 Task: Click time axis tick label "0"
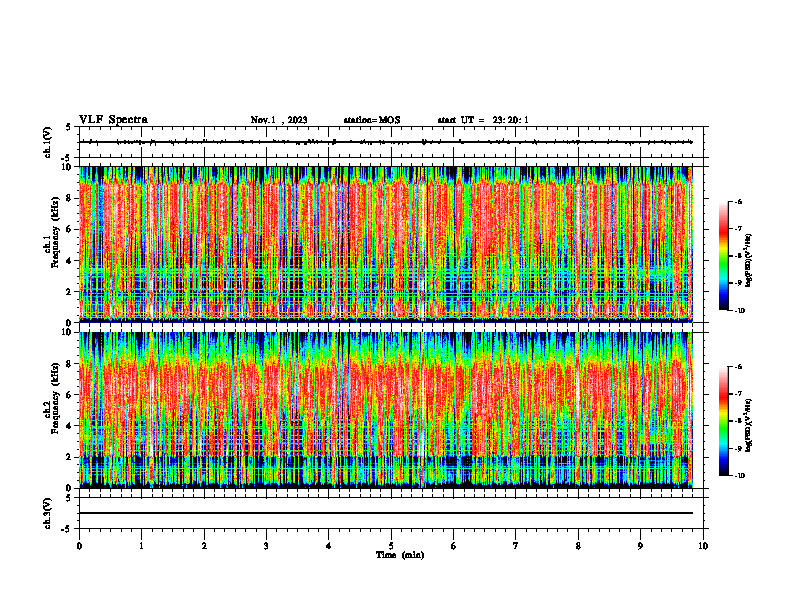point(79,546)
